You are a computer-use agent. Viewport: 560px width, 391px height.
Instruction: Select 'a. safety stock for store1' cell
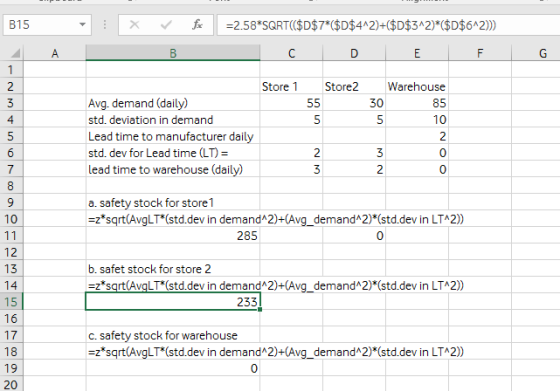click(173, 203)
